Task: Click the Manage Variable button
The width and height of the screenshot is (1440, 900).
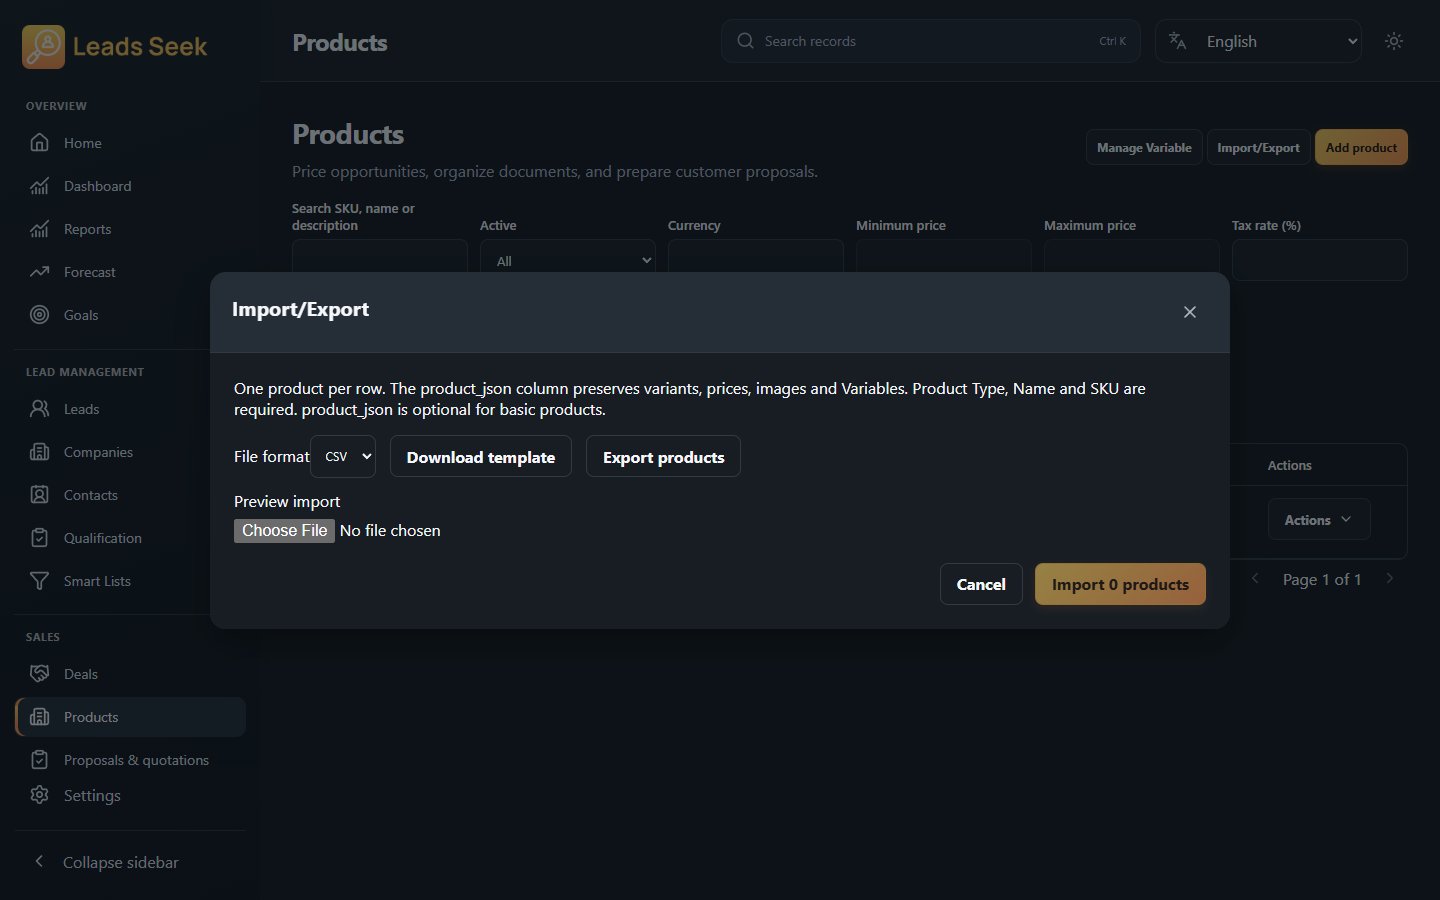Action: pyautogui.click(x=1144, y=147)
